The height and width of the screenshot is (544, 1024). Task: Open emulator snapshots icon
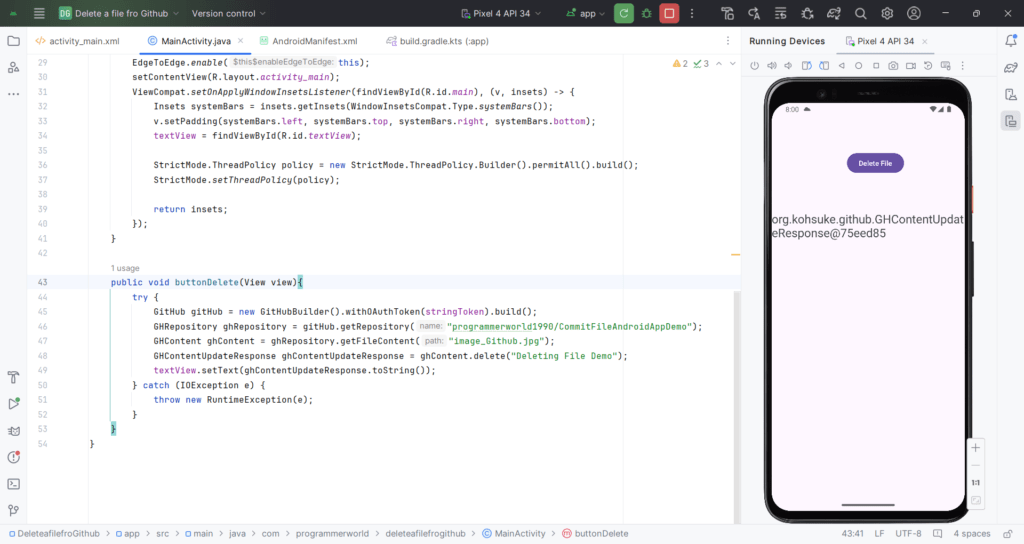tap(928, 65)
